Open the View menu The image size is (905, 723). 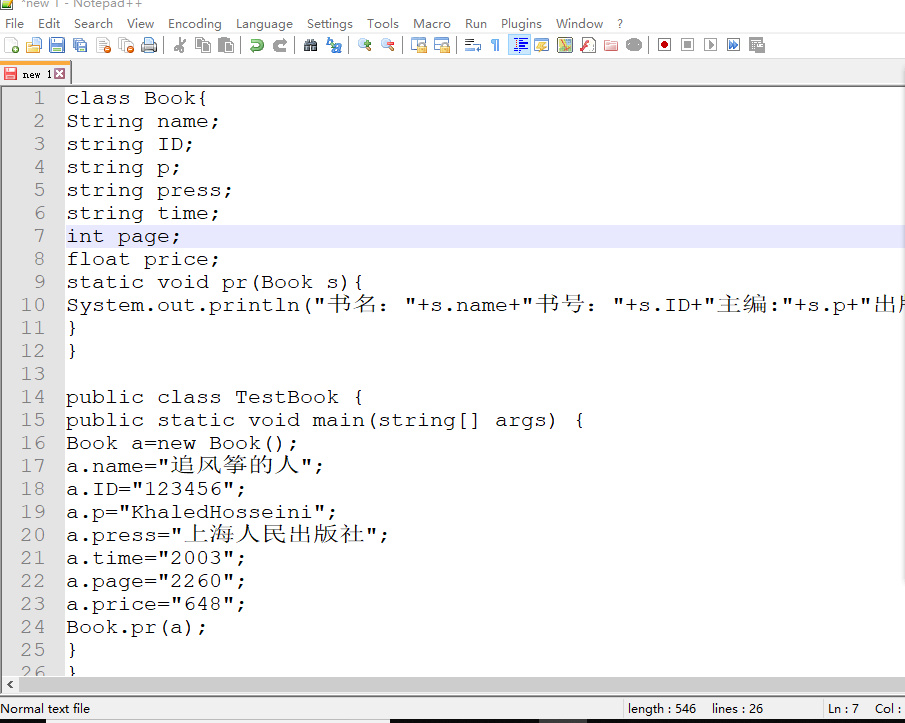pos(140,24)
